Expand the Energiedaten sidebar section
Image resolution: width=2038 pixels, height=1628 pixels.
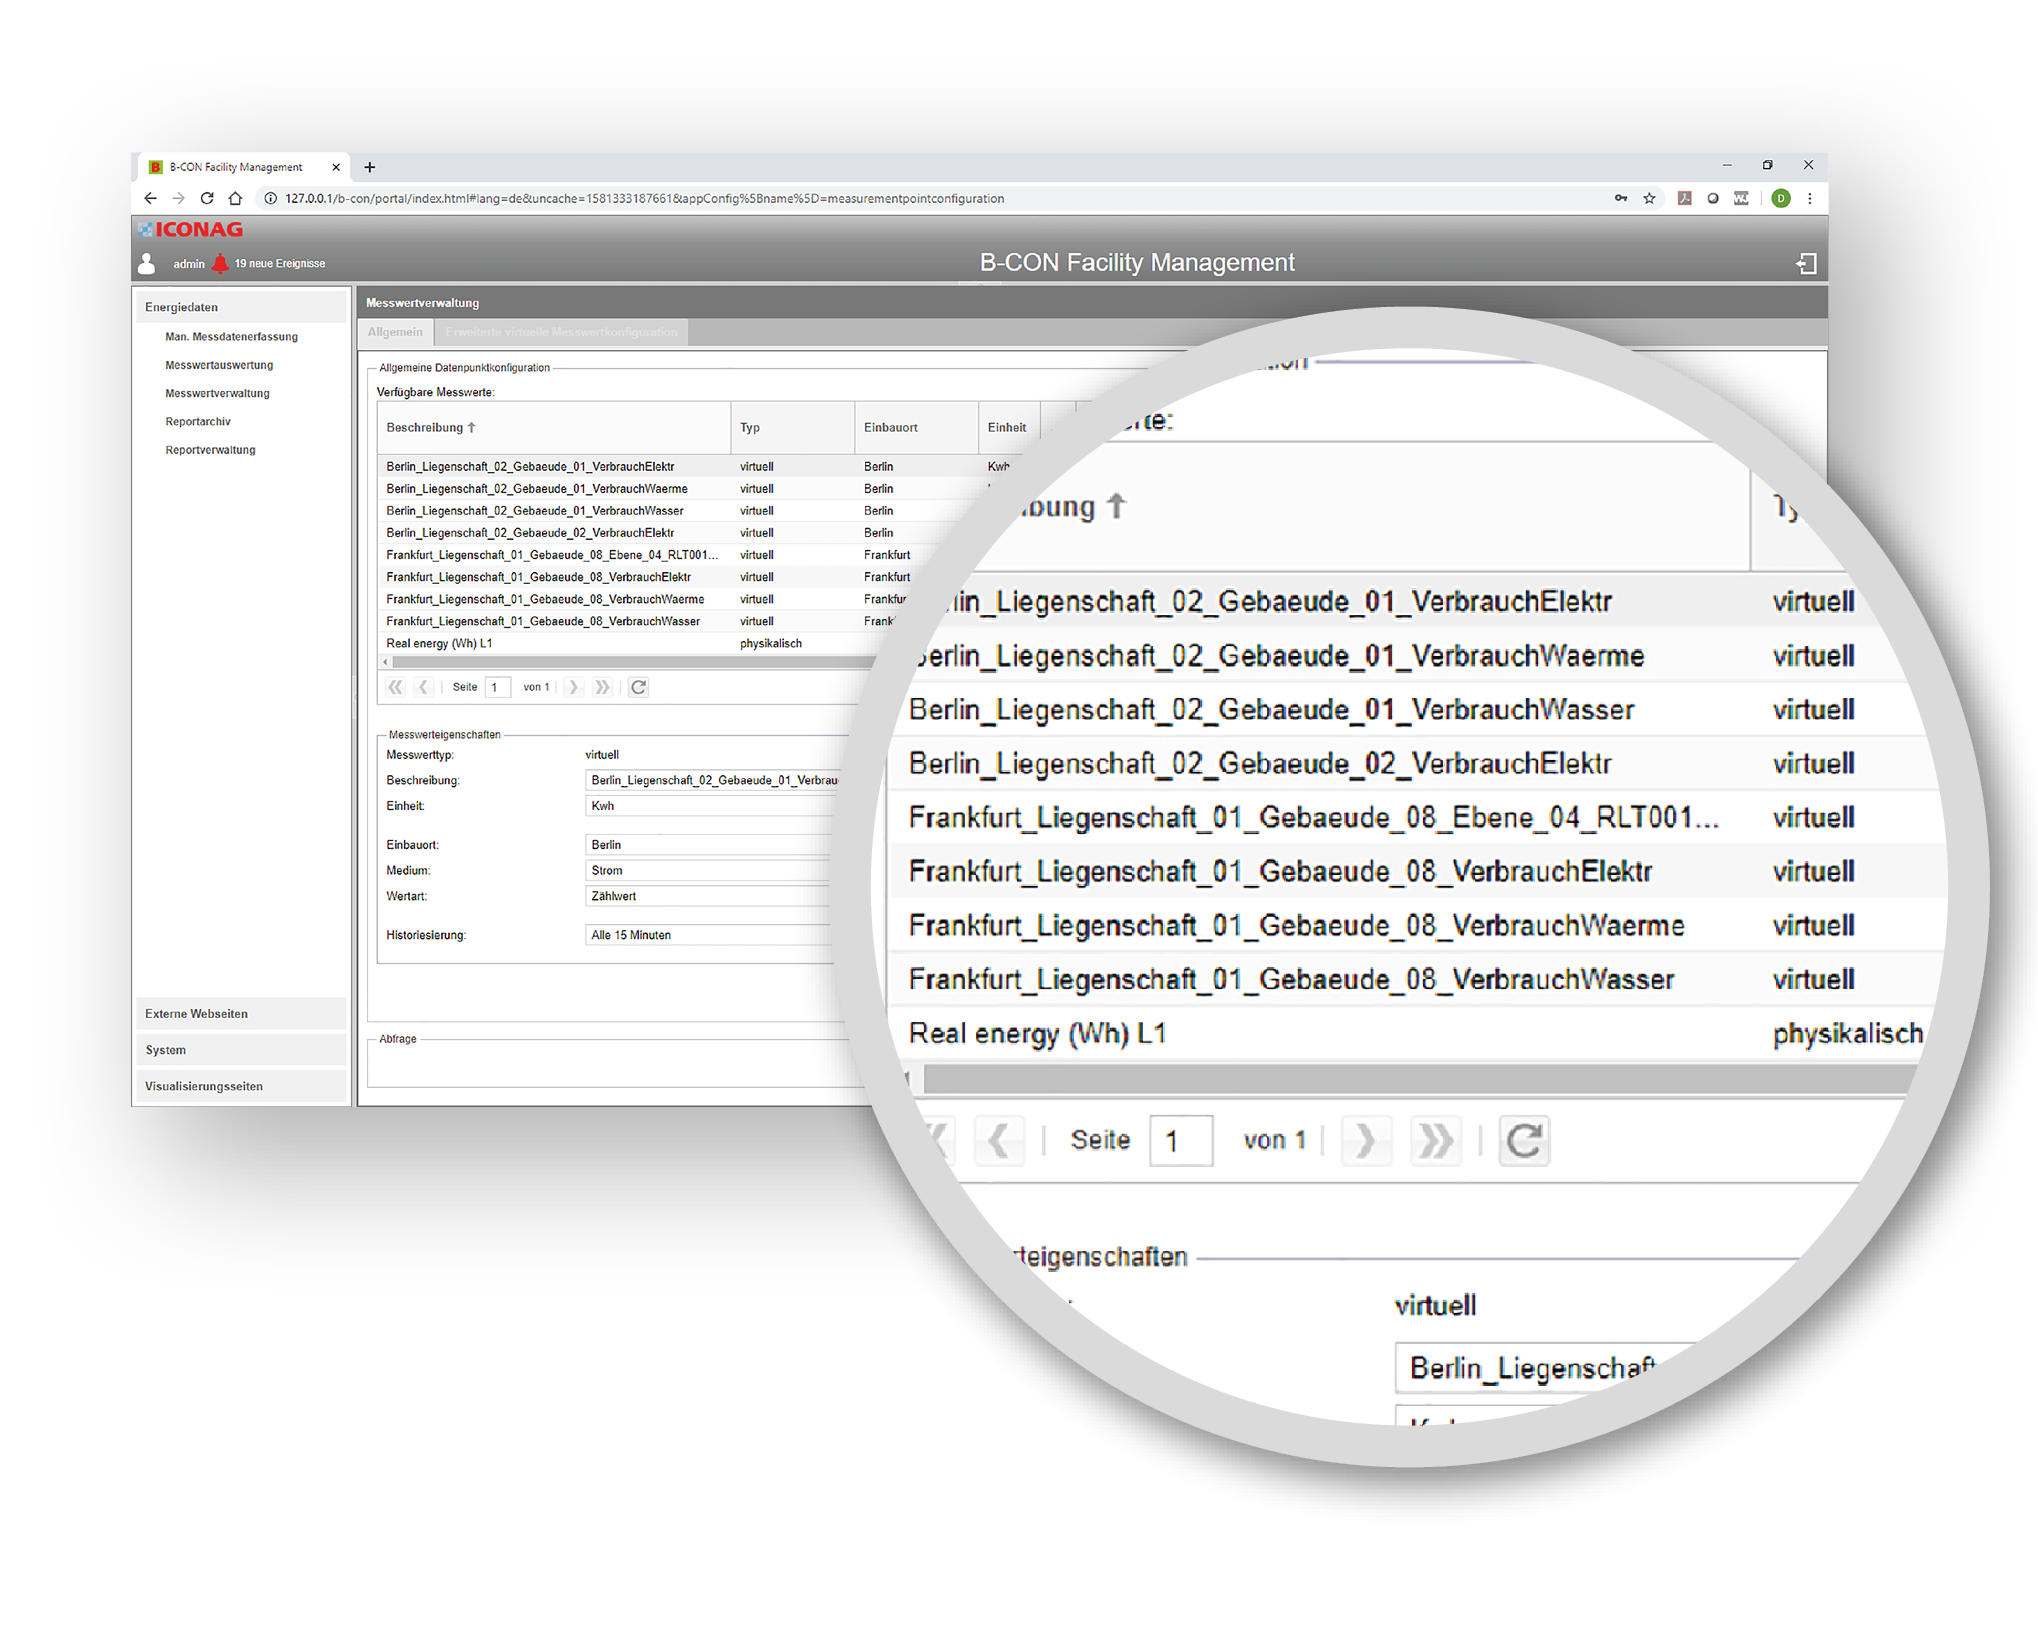click(x=182, y=307)
